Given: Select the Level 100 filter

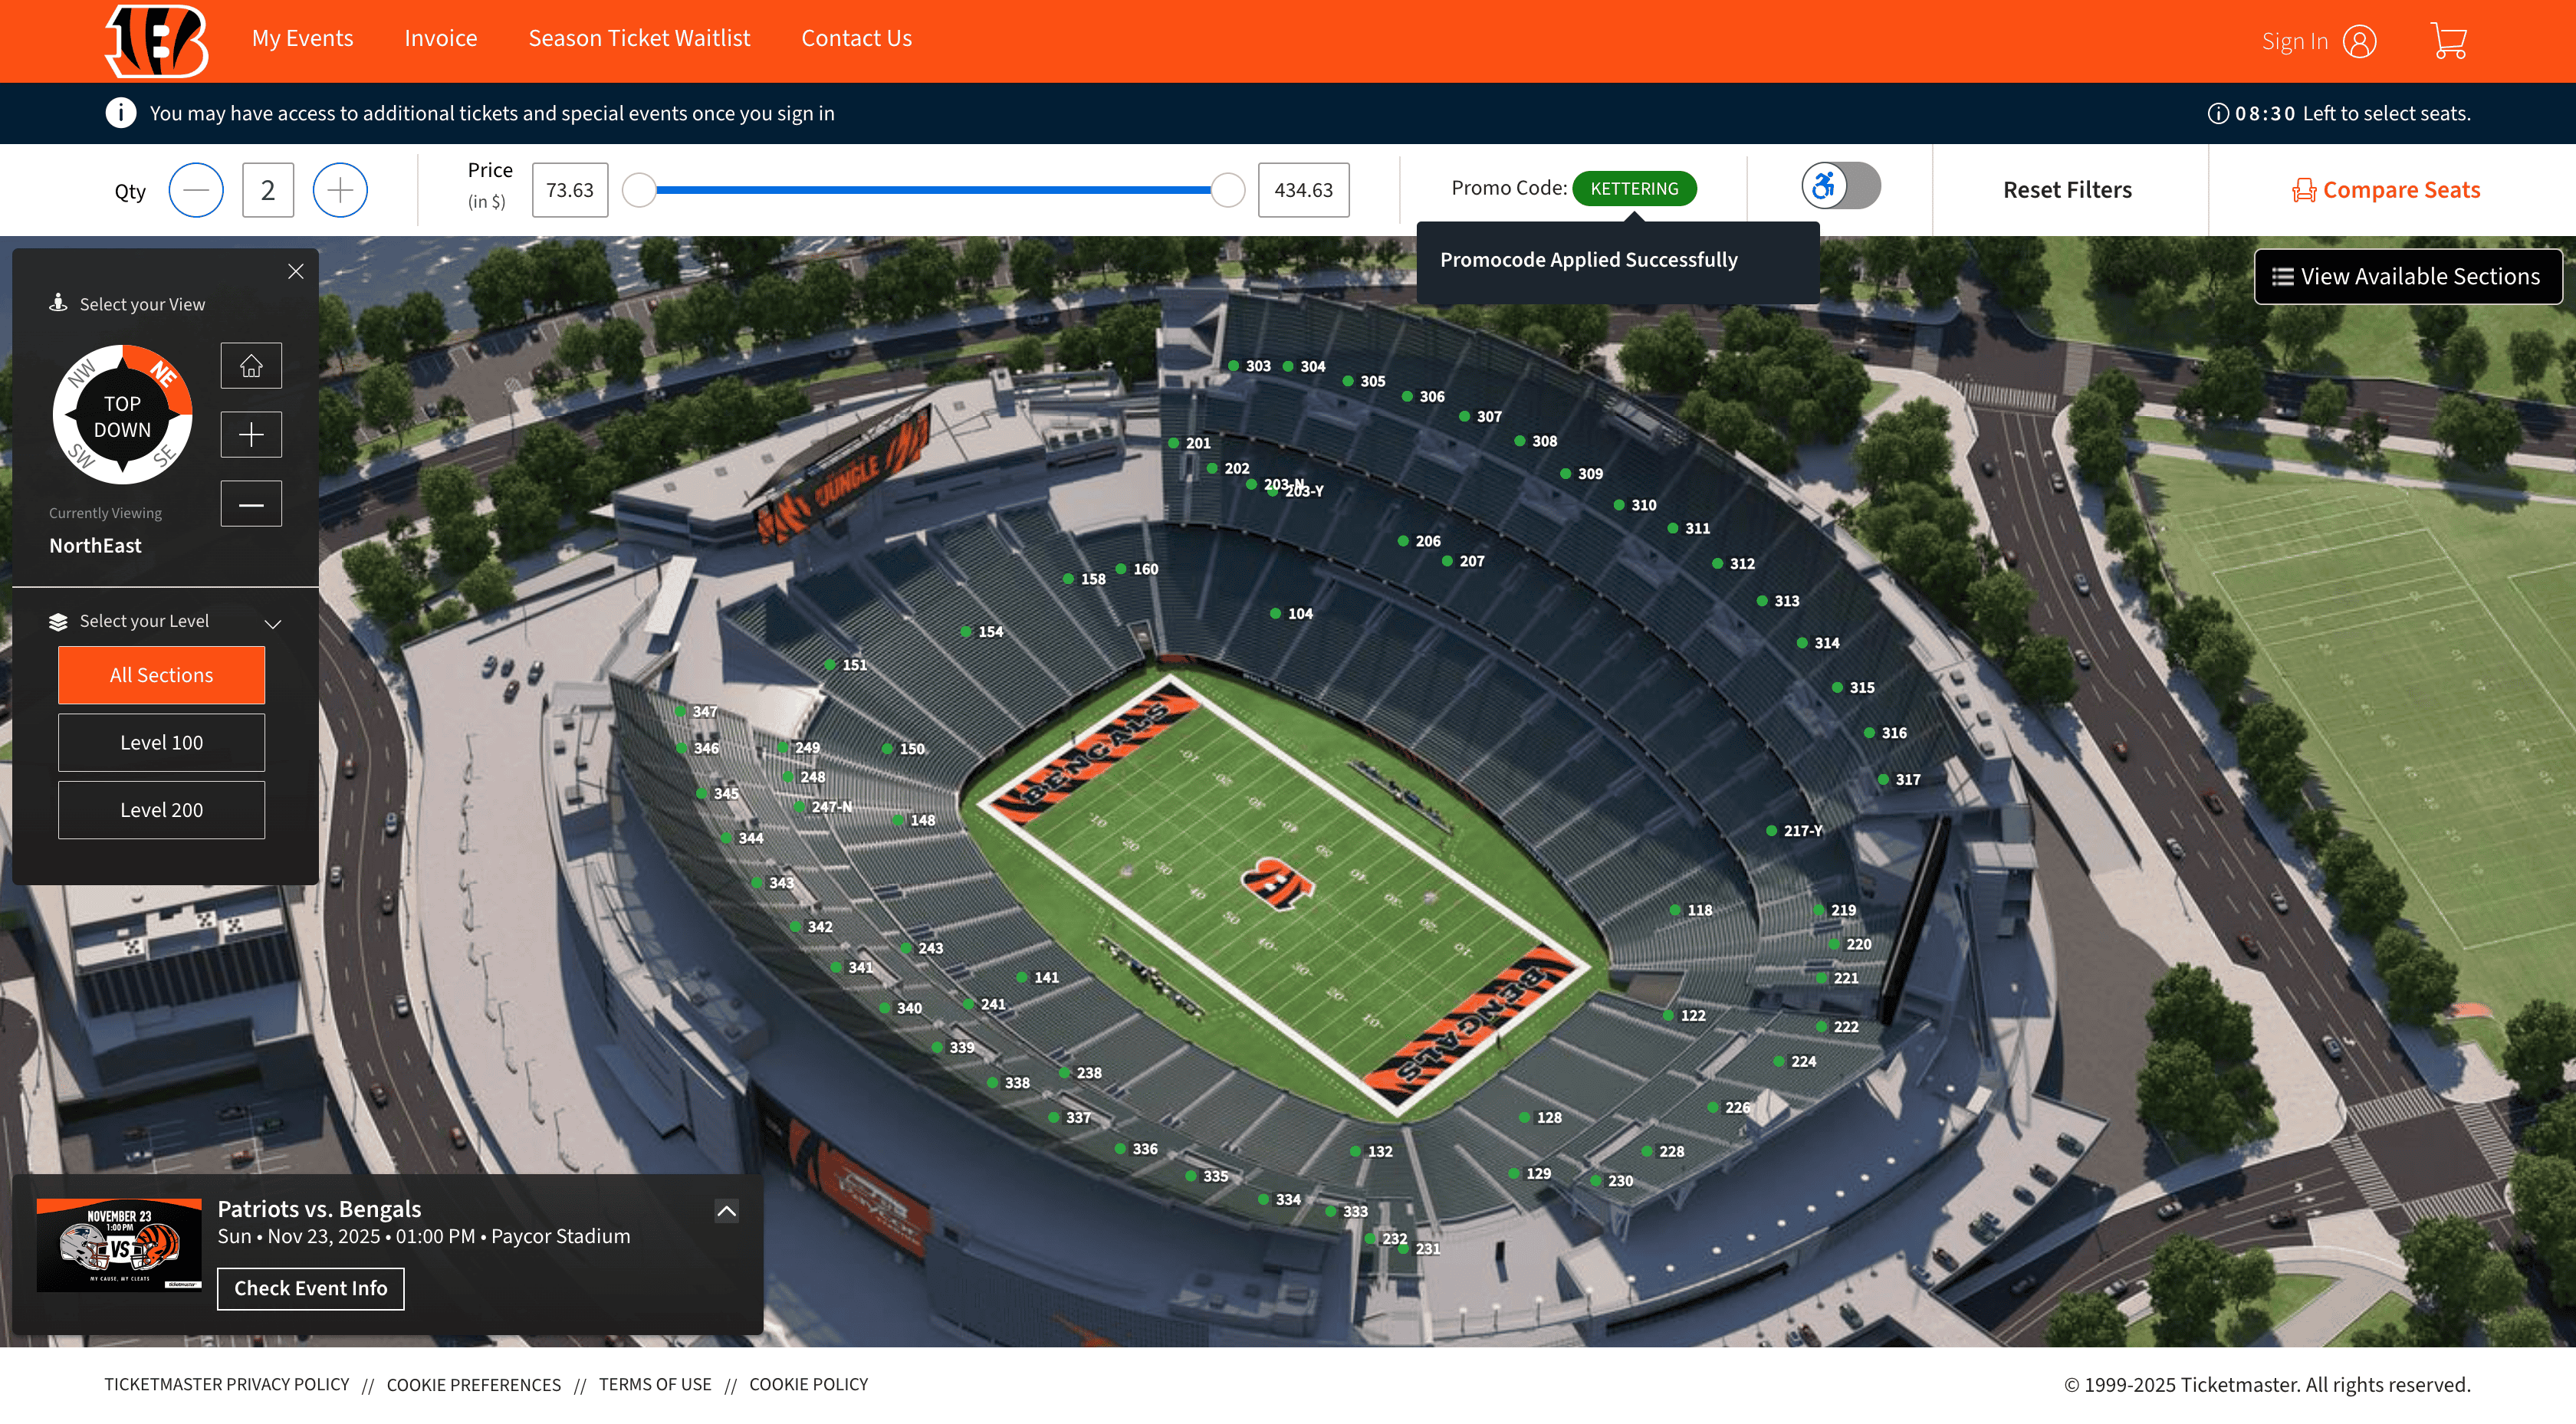Looking at the screenshot, I should [x=161, y=742].
